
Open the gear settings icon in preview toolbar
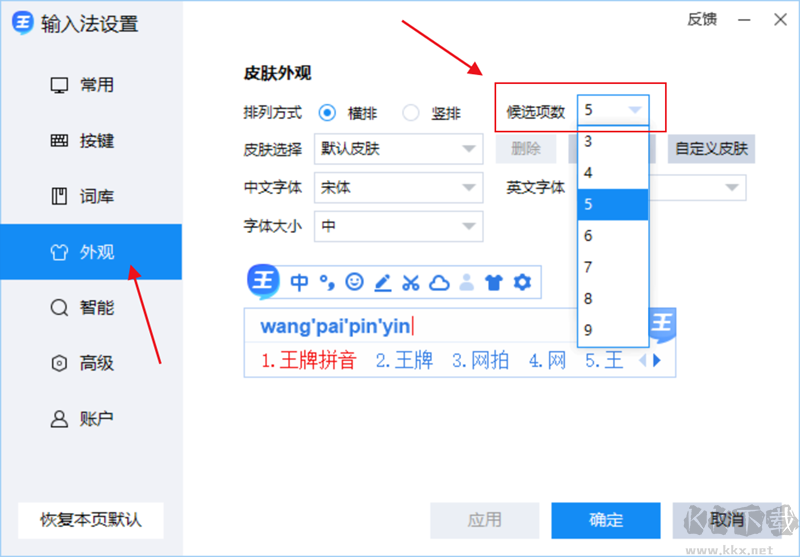pos(522,282)
